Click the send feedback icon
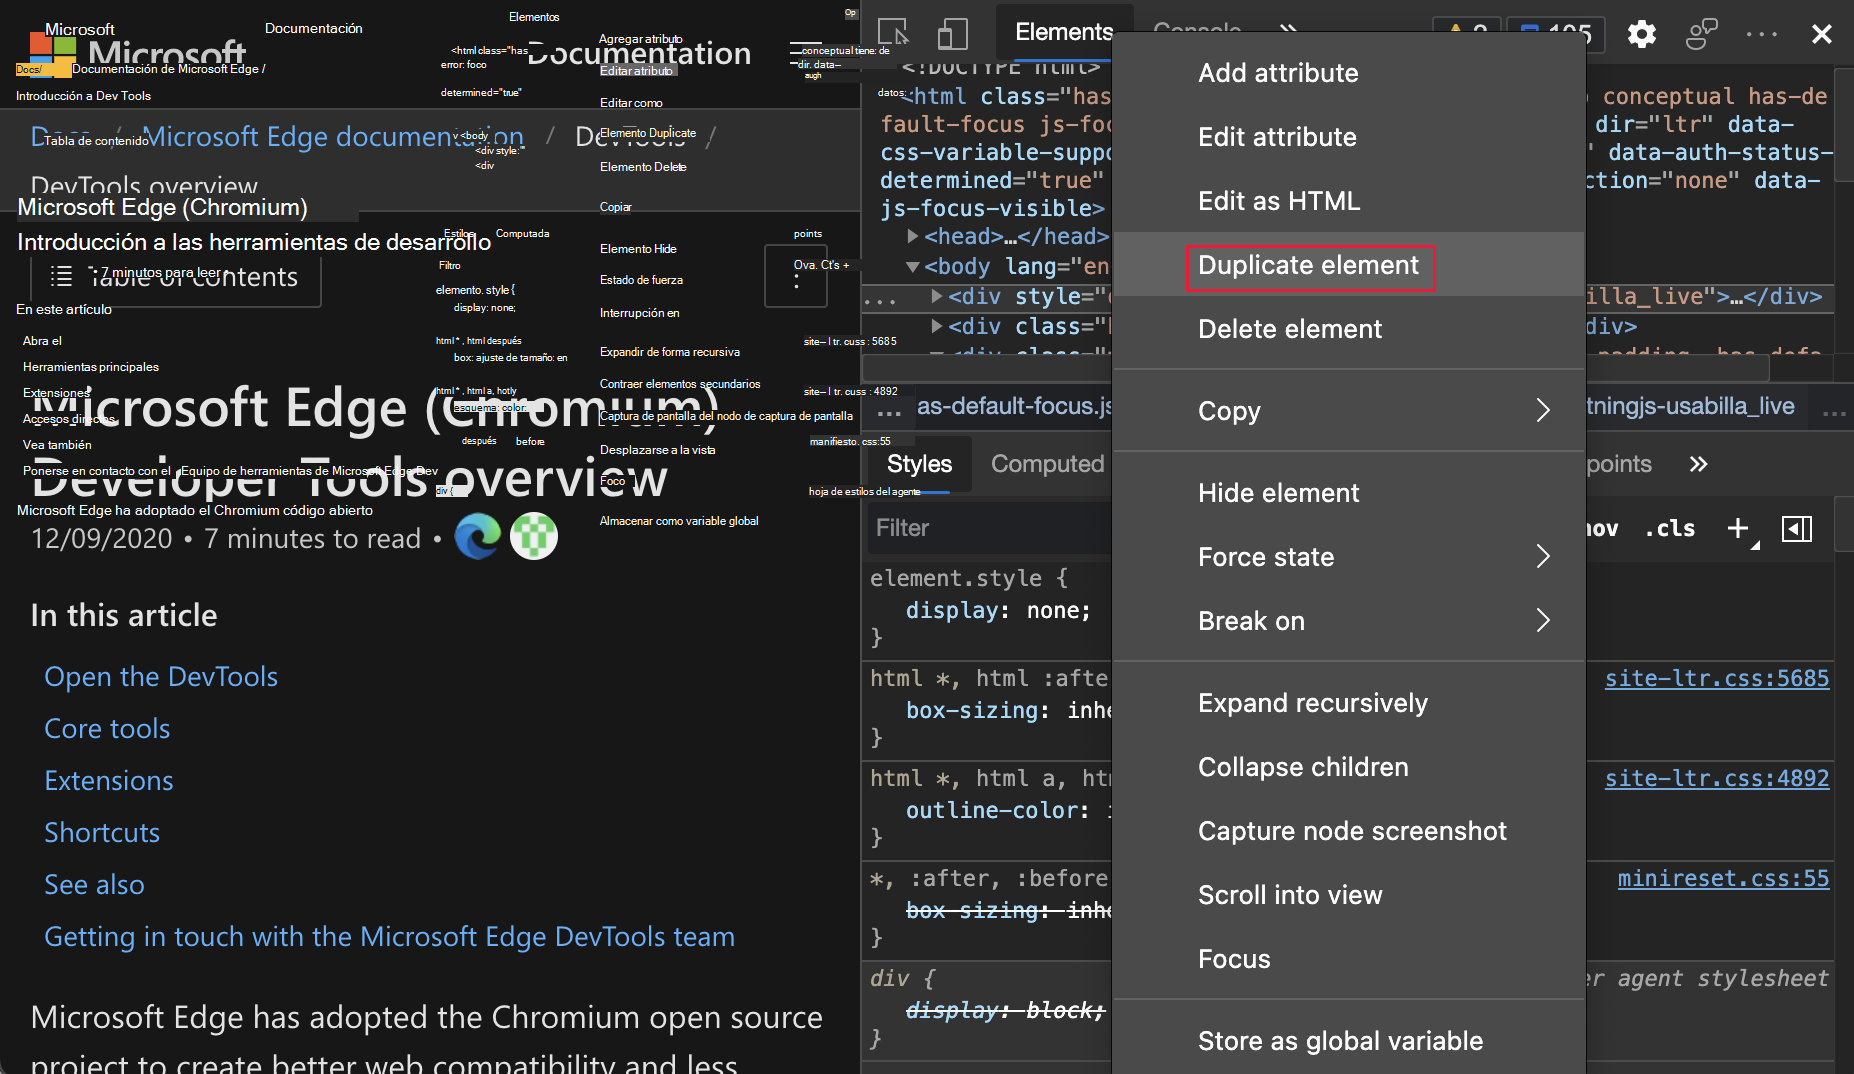The width and height of the screenshot is (1854, 1074). 1701,34
